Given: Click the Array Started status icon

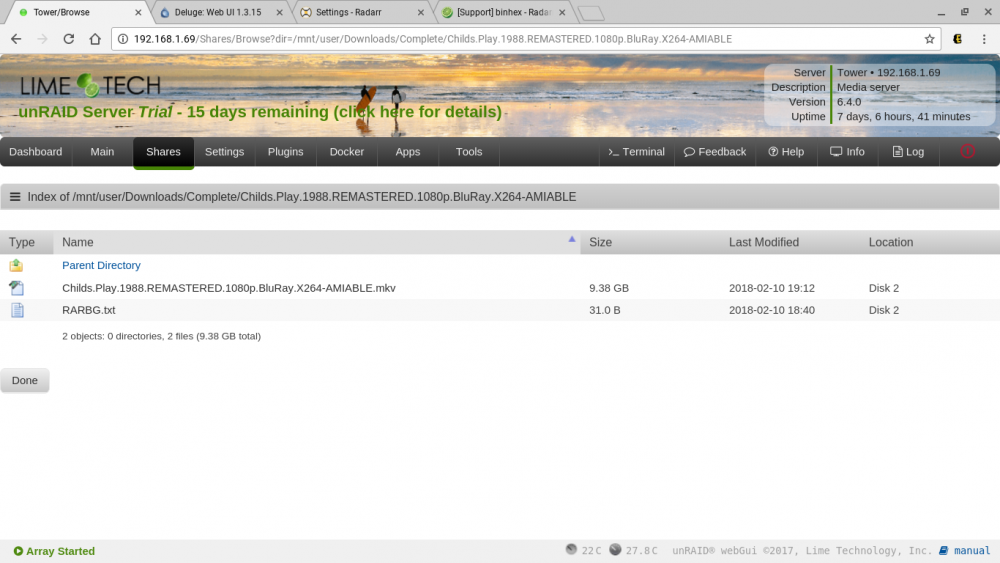Looking at the screenshot, I should [18, 551].
